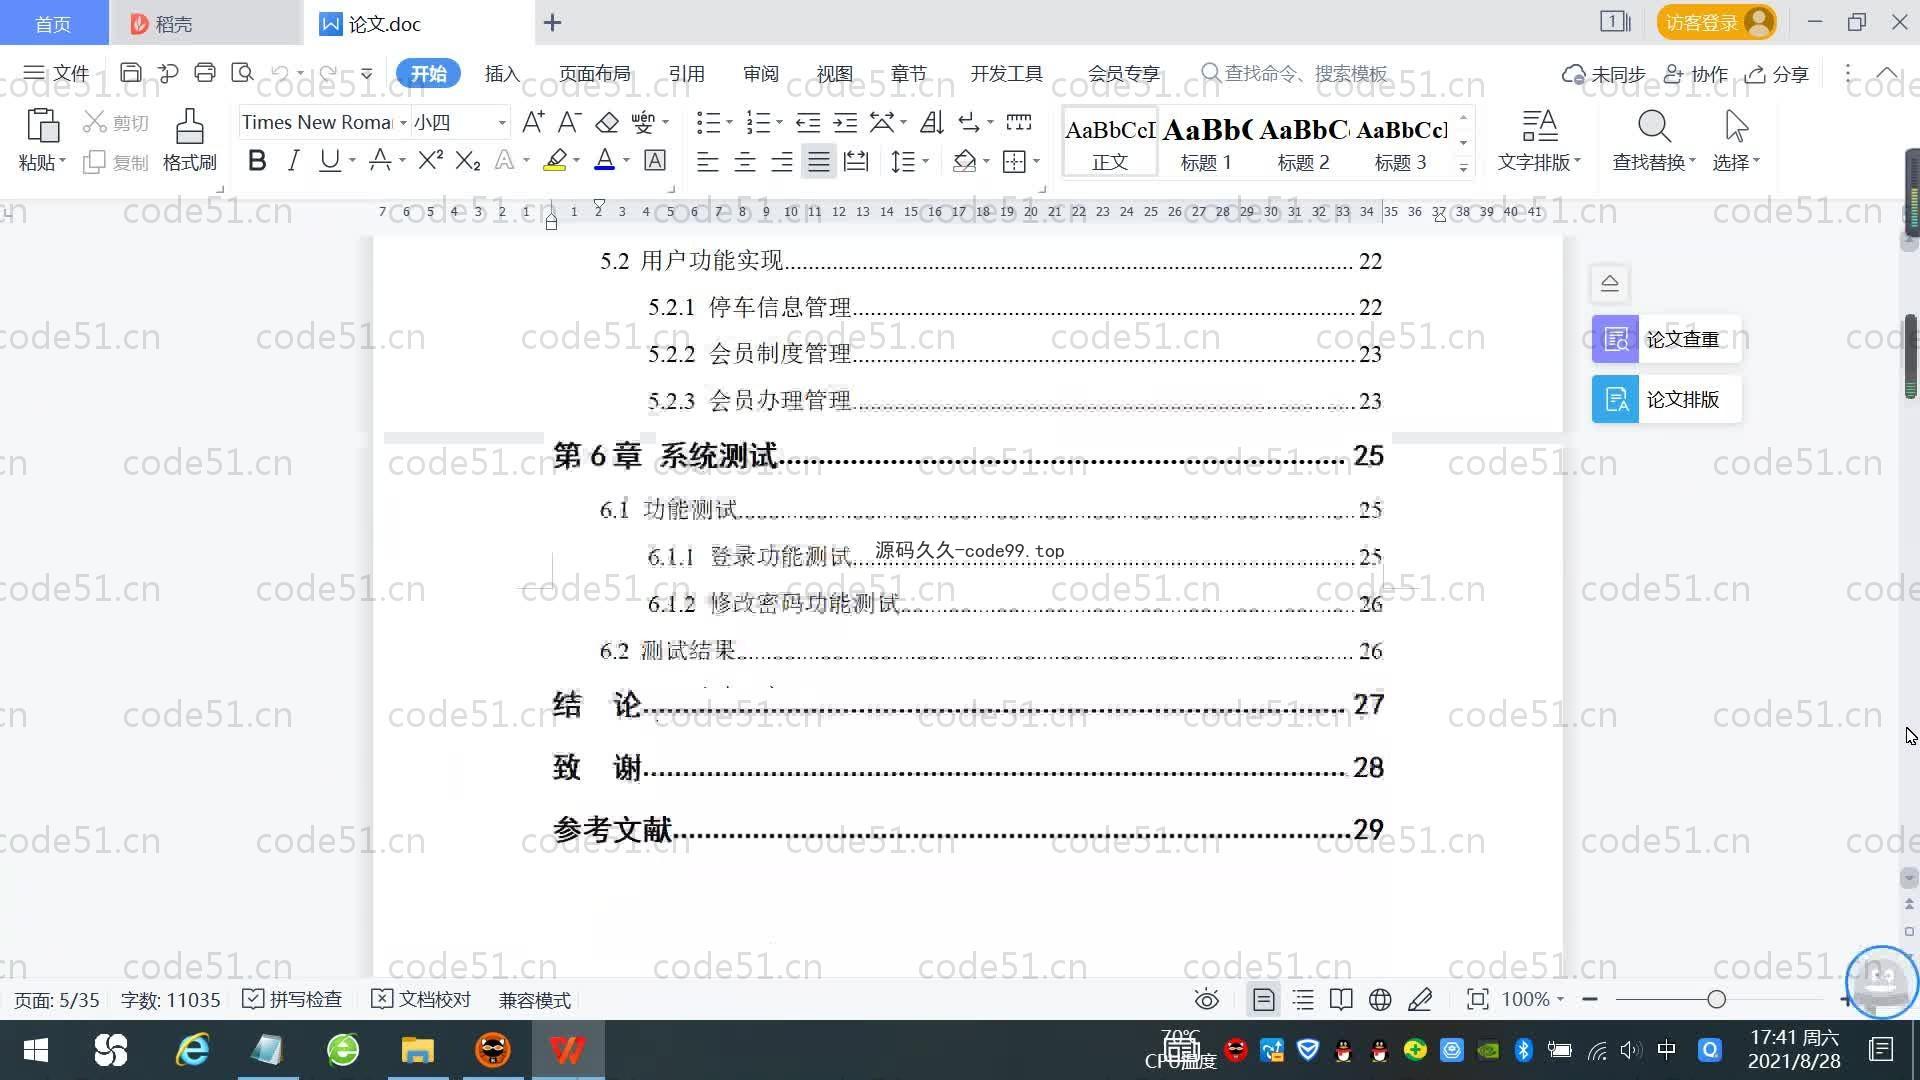Open the font name dropdown
This screenshot has height=1080, width=1920.
pyautogui.click(x=403, y=123)
